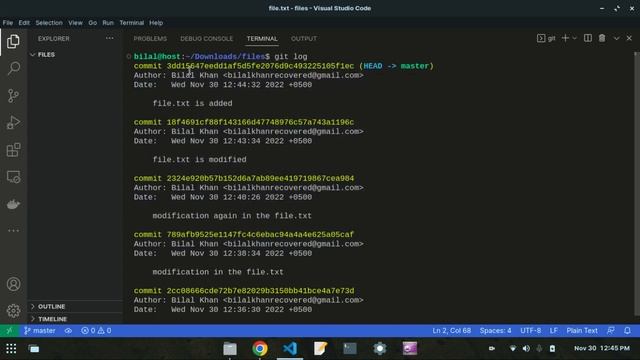This screenshot has width=640, height=360.
Task: Open the Files manager in taskbar
Action: coord(230,349)
